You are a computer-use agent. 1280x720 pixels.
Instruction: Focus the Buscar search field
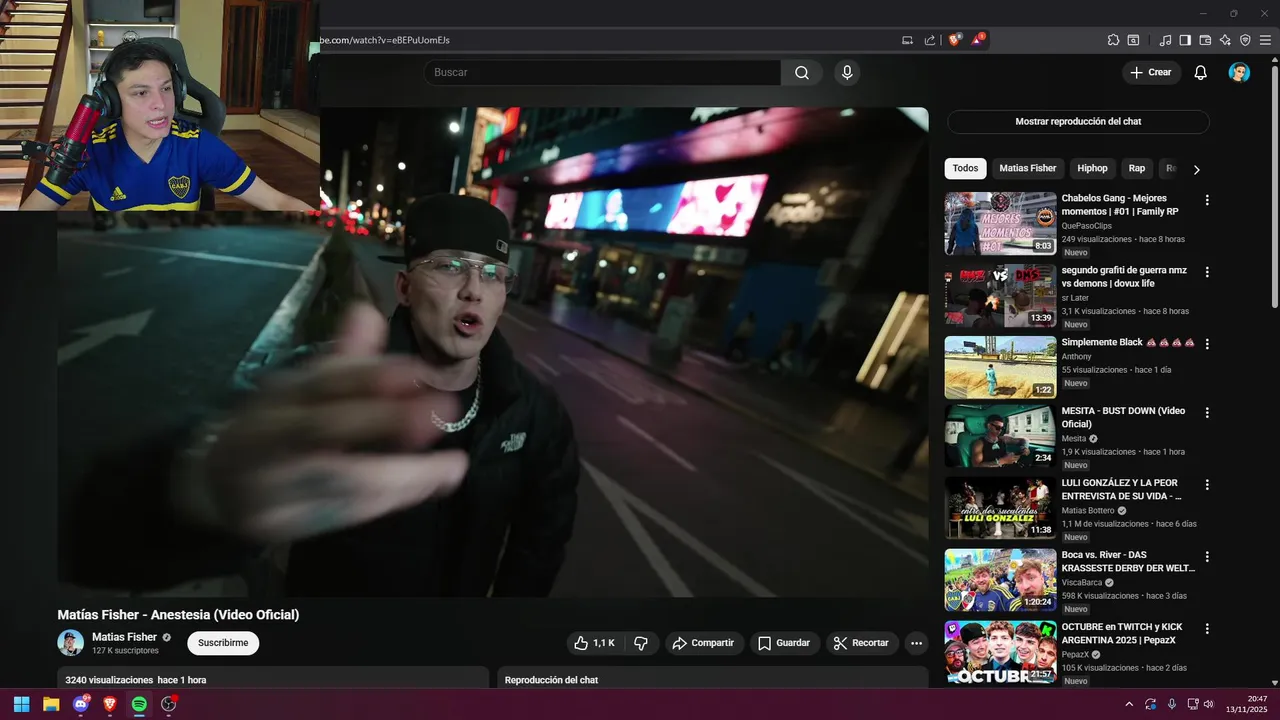pos(602,72)
